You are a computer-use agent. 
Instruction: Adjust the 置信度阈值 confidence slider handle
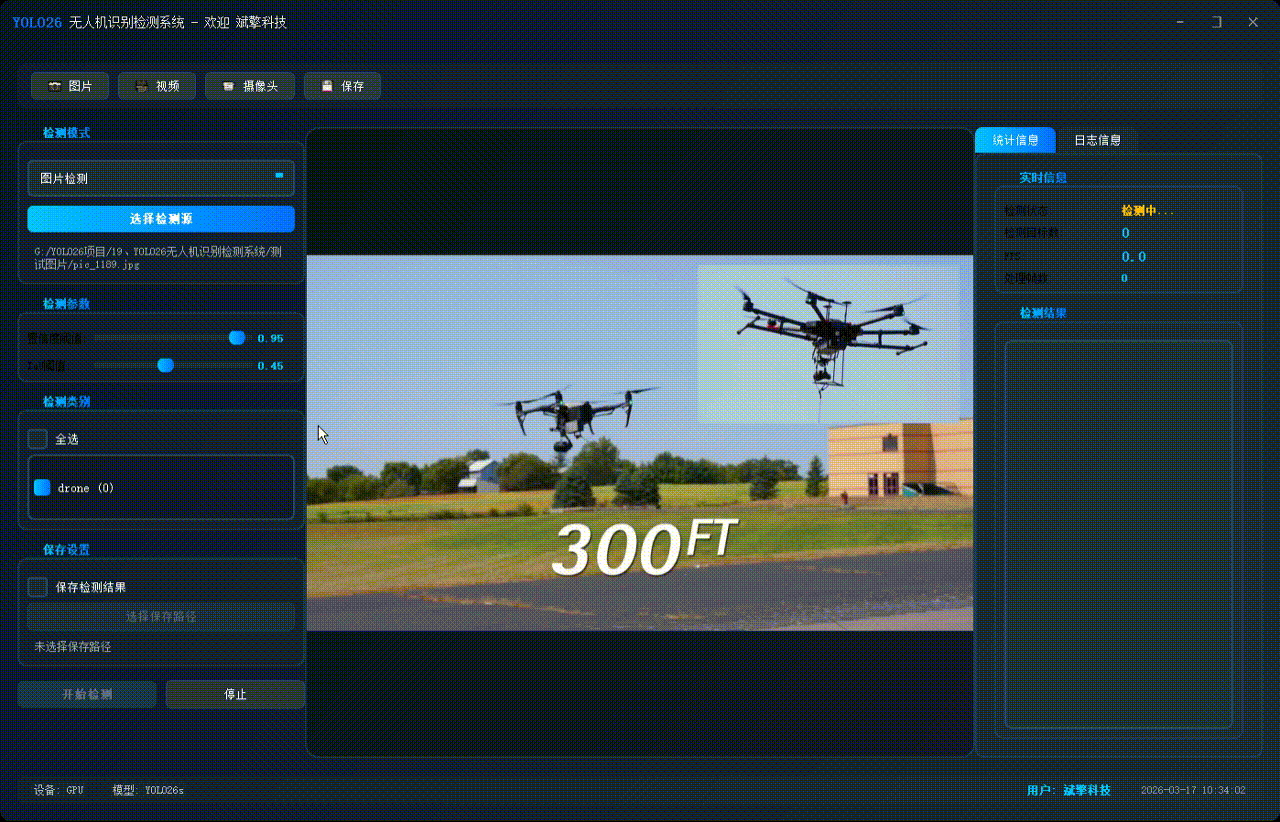[x=237, y=338]
